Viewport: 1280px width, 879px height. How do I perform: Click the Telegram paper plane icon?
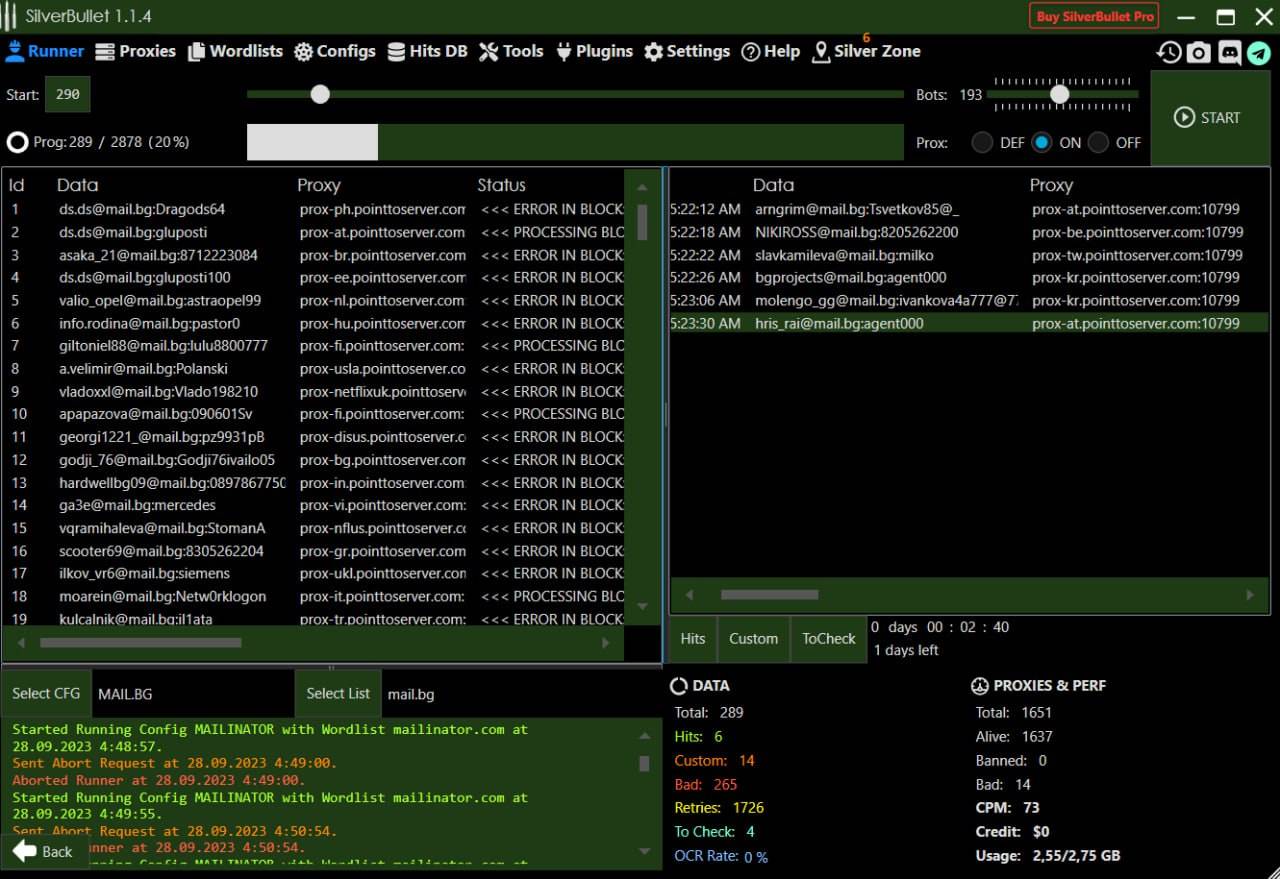tap(1259, 53)
